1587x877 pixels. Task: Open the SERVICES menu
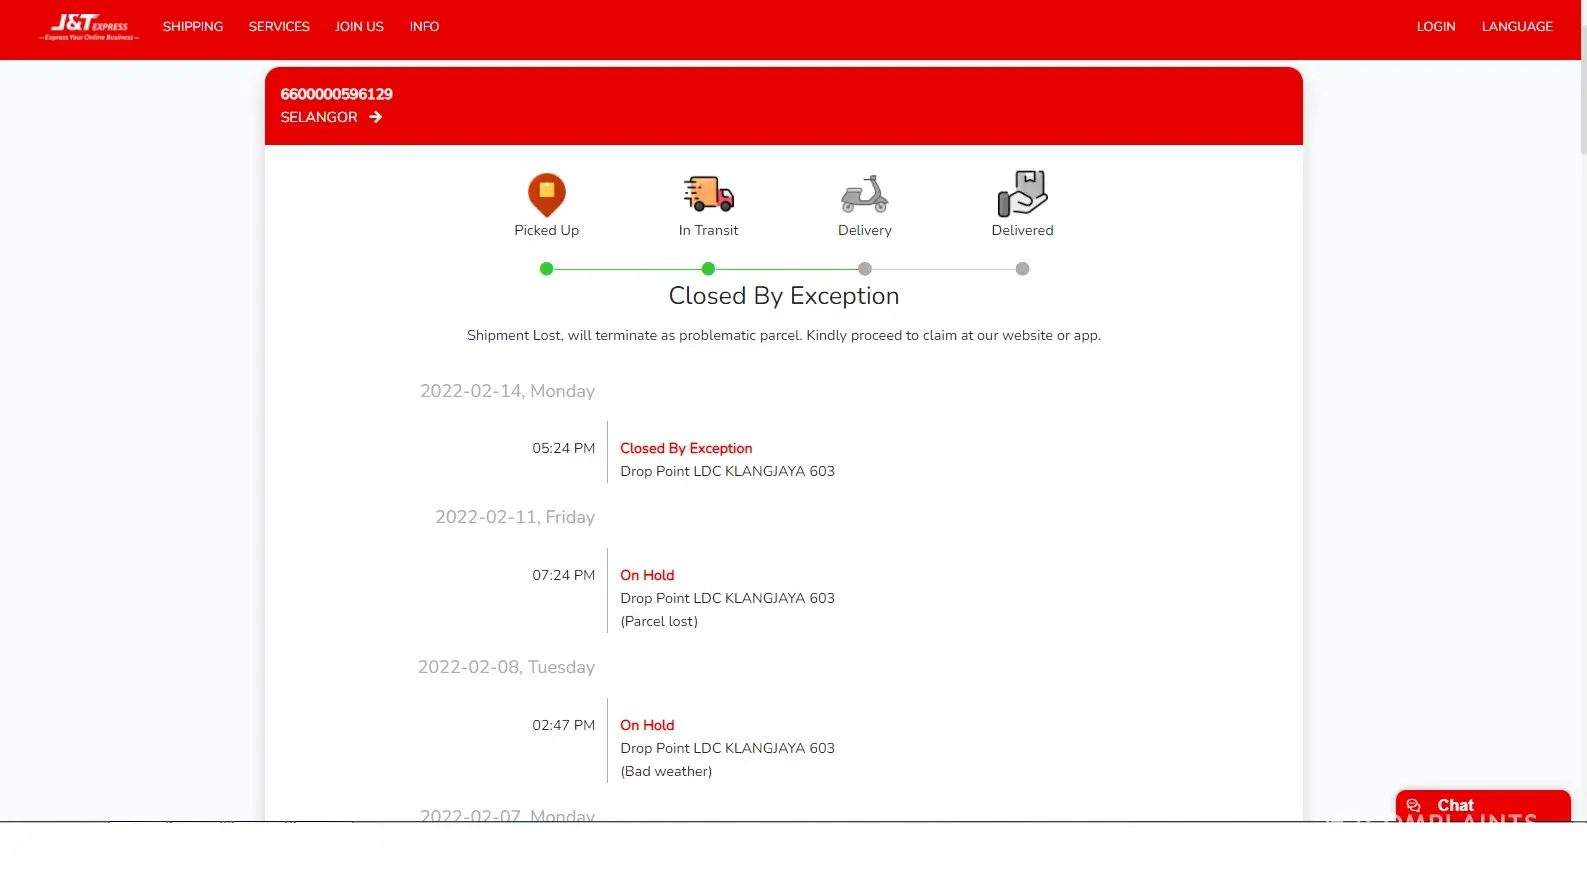279,27
